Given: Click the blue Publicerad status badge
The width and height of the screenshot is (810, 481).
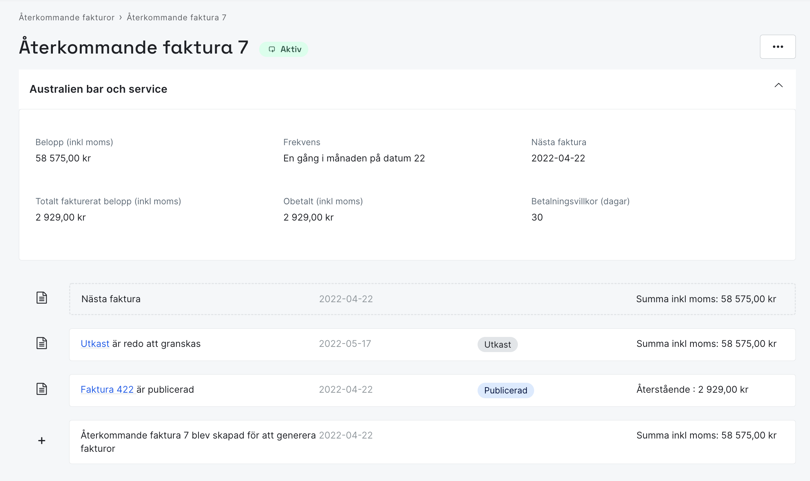Looking at the screenshot, I should pyautogui.click(x=505, y=390).
